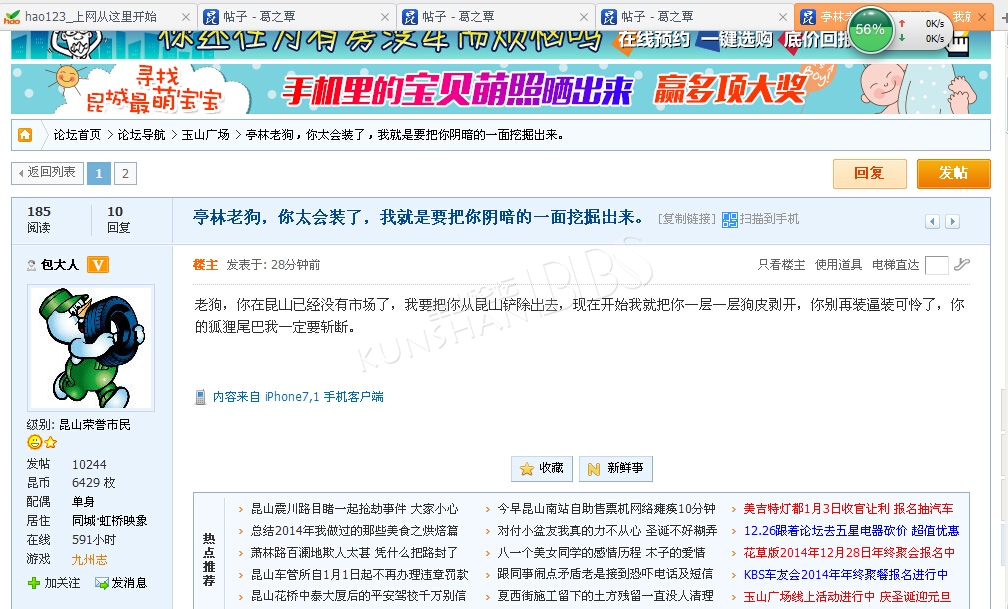Close the hao123 browser tab
Image resolution: width=1008 pixels, height=609 pixels.
pyautogui.click(x=186, y=17)
